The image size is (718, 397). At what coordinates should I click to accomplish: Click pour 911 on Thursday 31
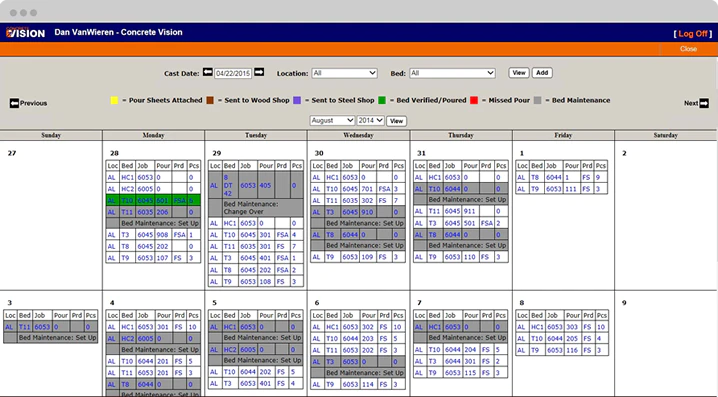[x=470, y=211]
